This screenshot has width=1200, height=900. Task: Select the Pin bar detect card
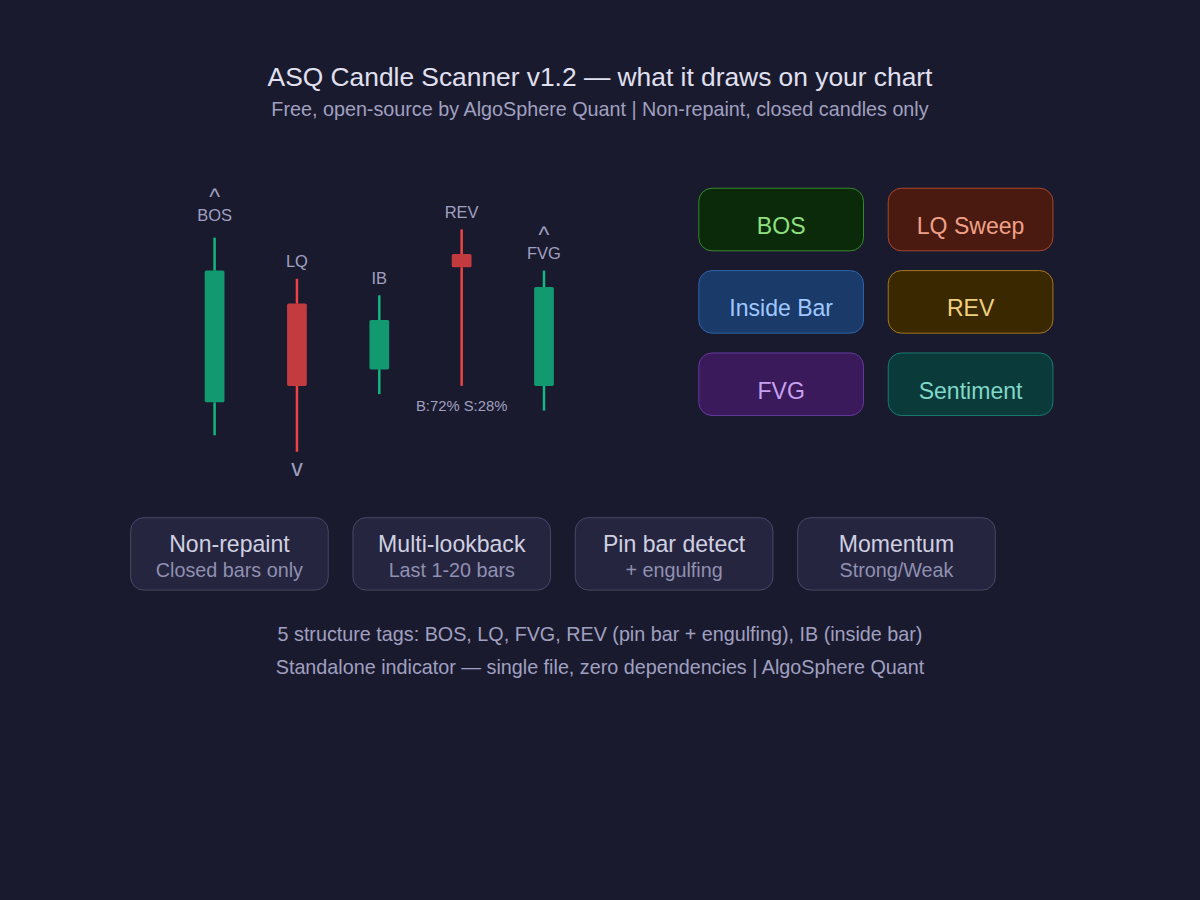[x=673, y=554]
